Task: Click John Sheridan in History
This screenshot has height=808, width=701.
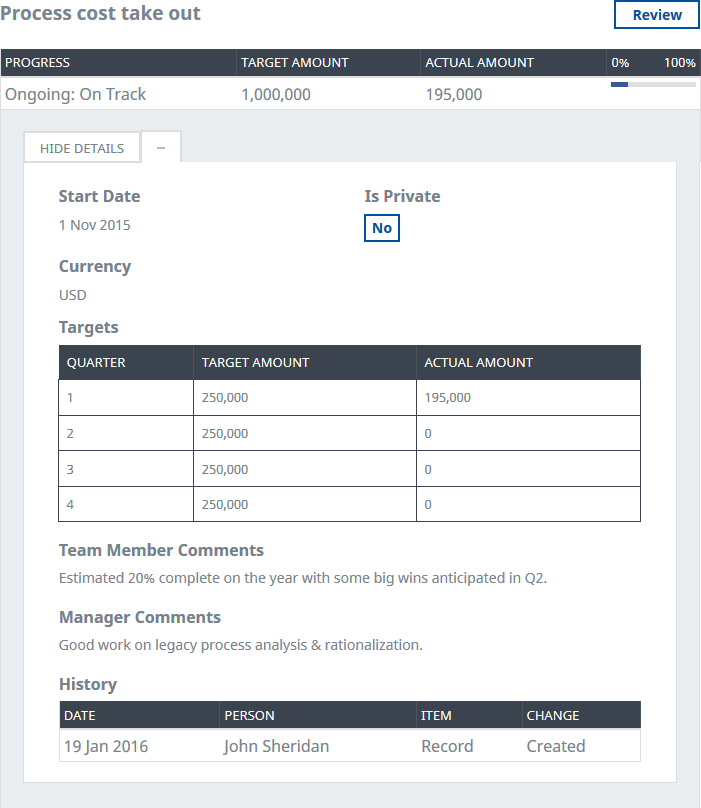Action: (276, 746)
